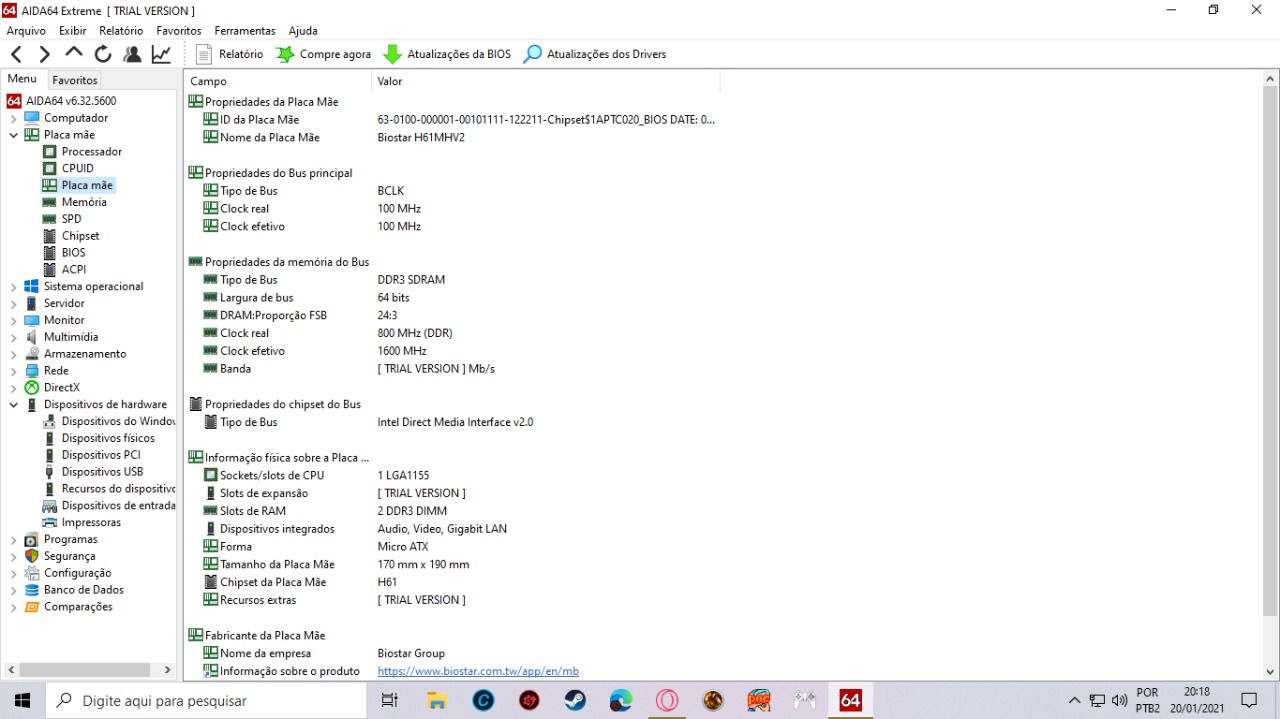Expand the Servidor tree node

(x=14, y=304)
